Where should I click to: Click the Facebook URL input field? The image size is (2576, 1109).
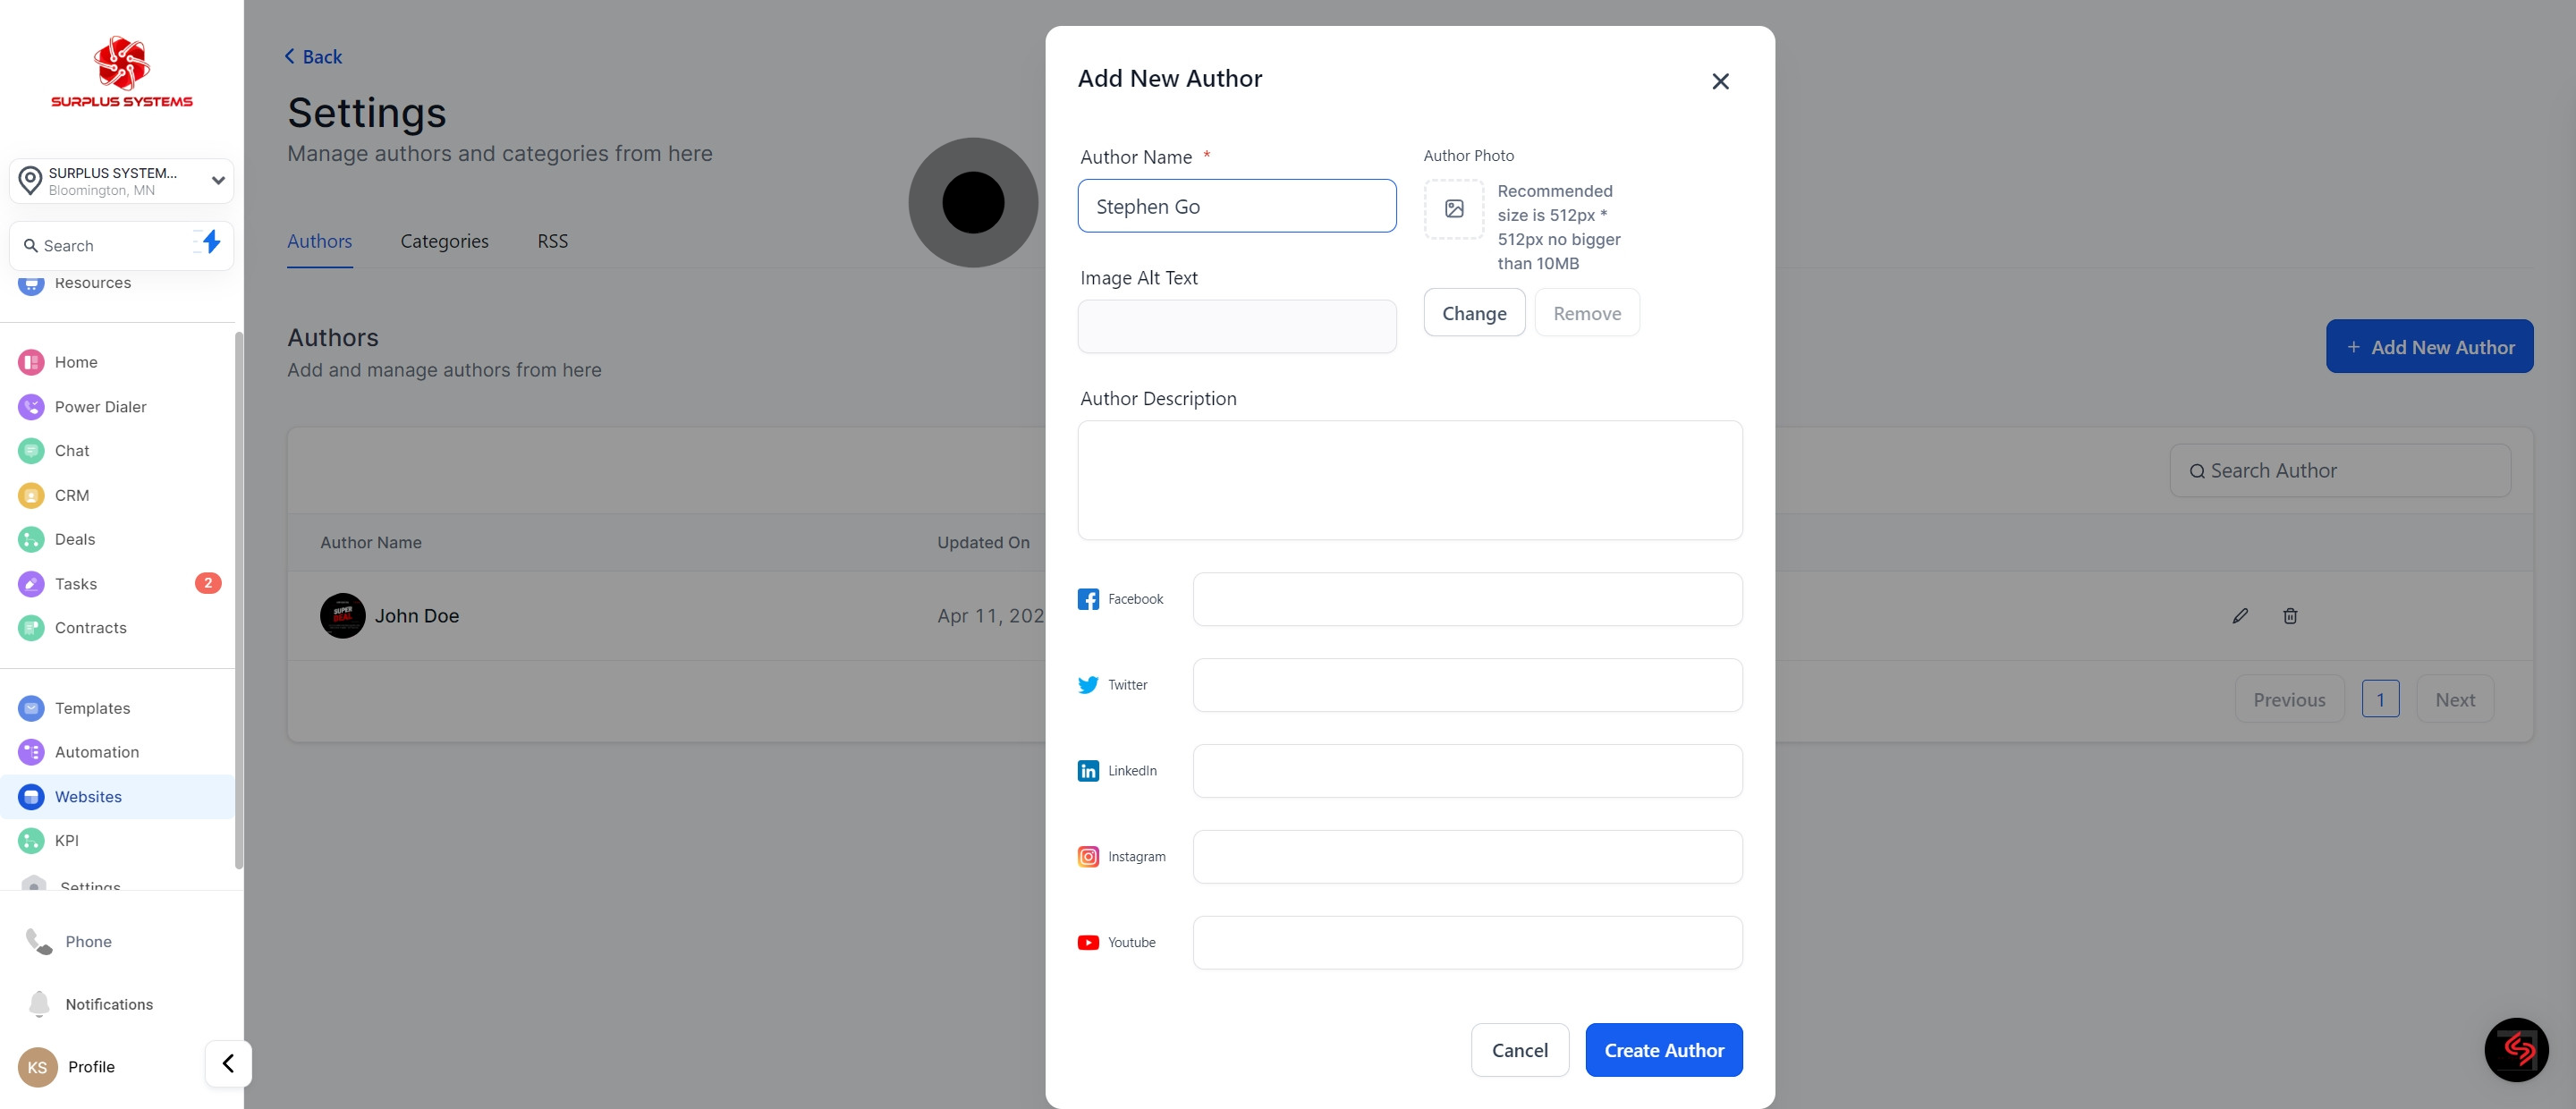pyautogui.click(x=1467, y=599)
